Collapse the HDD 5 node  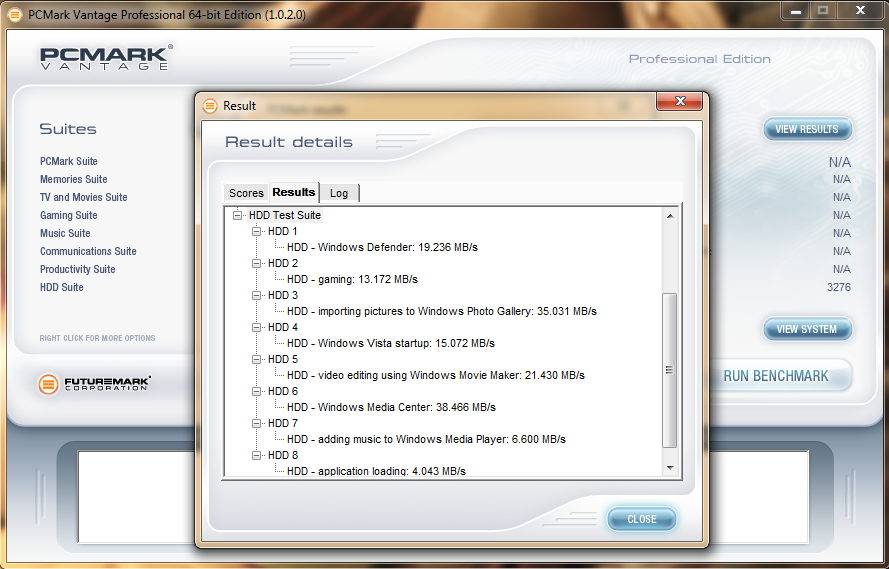point(257,359)
